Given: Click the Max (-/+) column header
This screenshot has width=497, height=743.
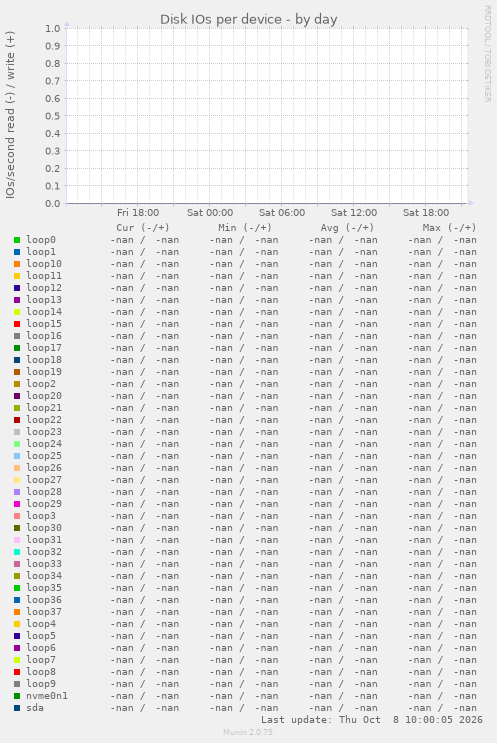Looking at the screenshot, I should (x=450, y=228).
